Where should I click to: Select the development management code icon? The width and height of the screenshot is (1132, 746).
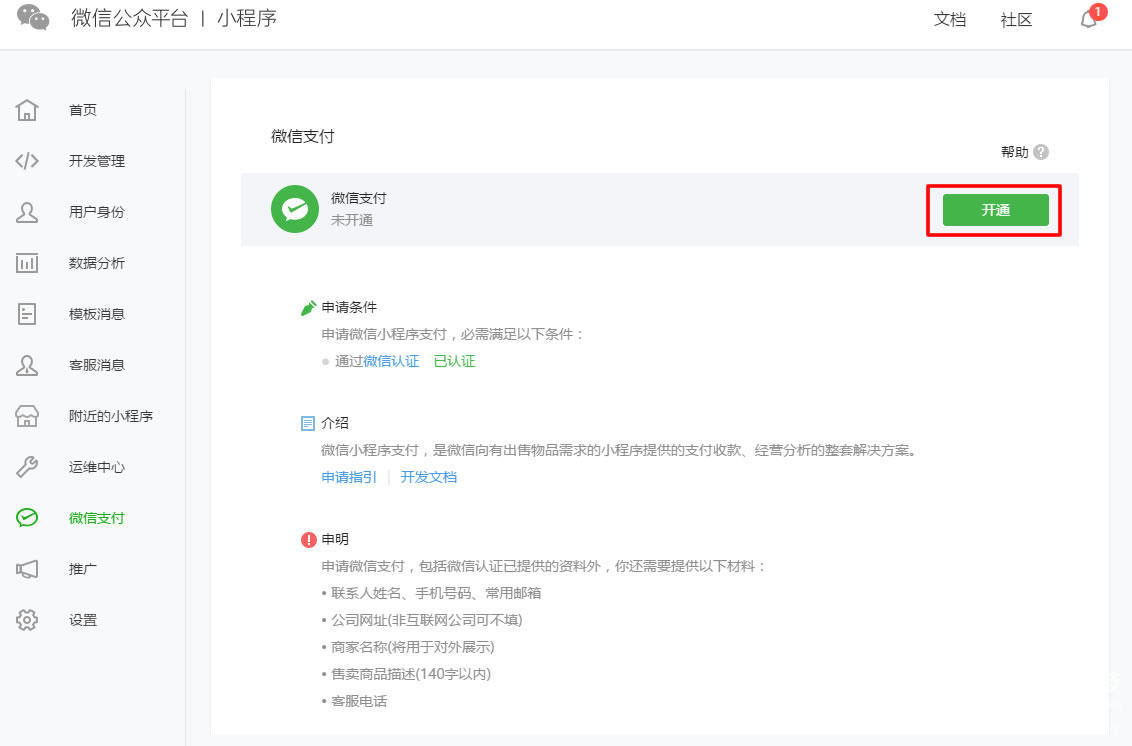point(27,161)
